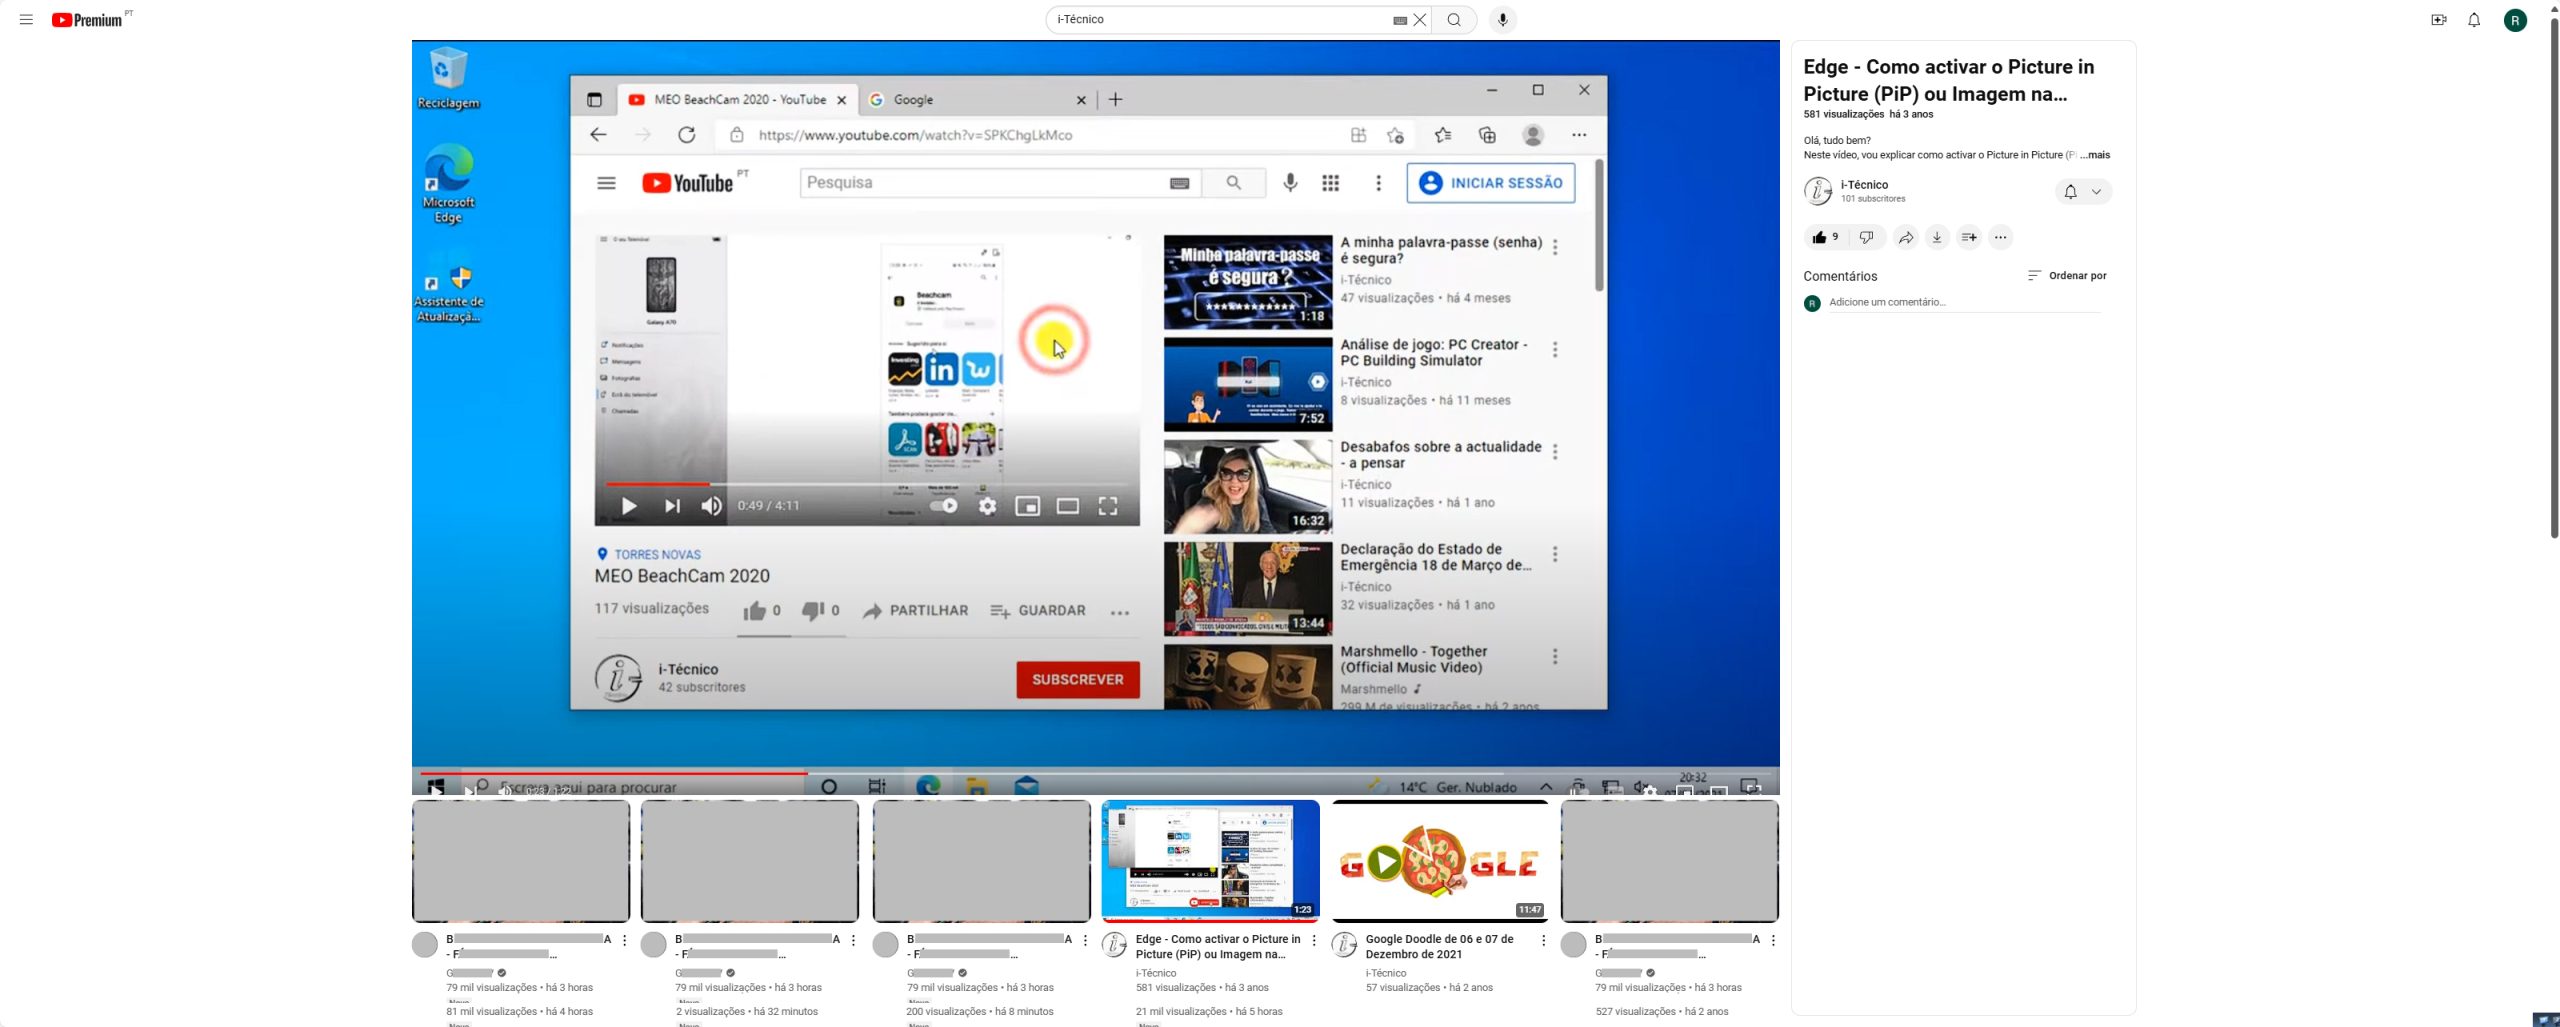Open the Ordenar por sort menu
The width and height of the screenshot is (2560, 1027).
point(2066,276)
